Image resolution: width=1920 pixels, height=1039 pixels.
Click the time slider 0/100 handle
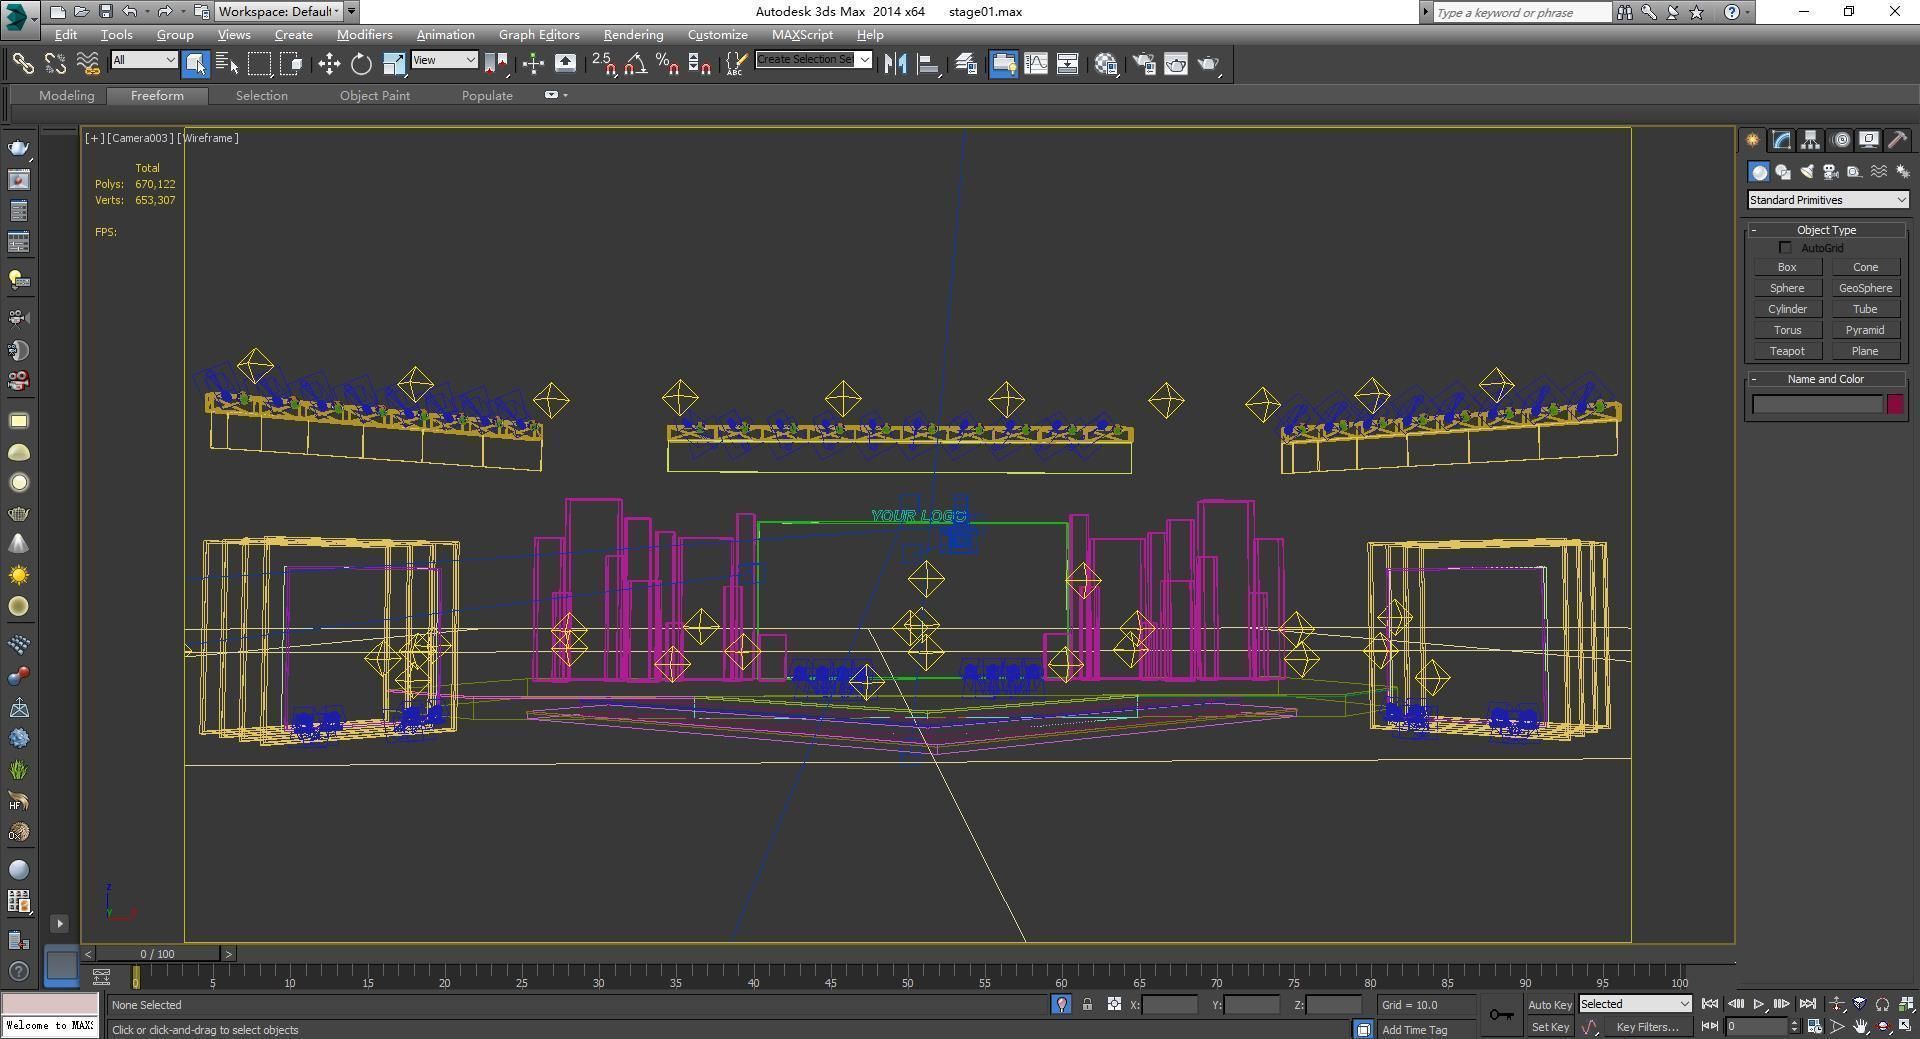pyautogui.click(x=157, y=954)
